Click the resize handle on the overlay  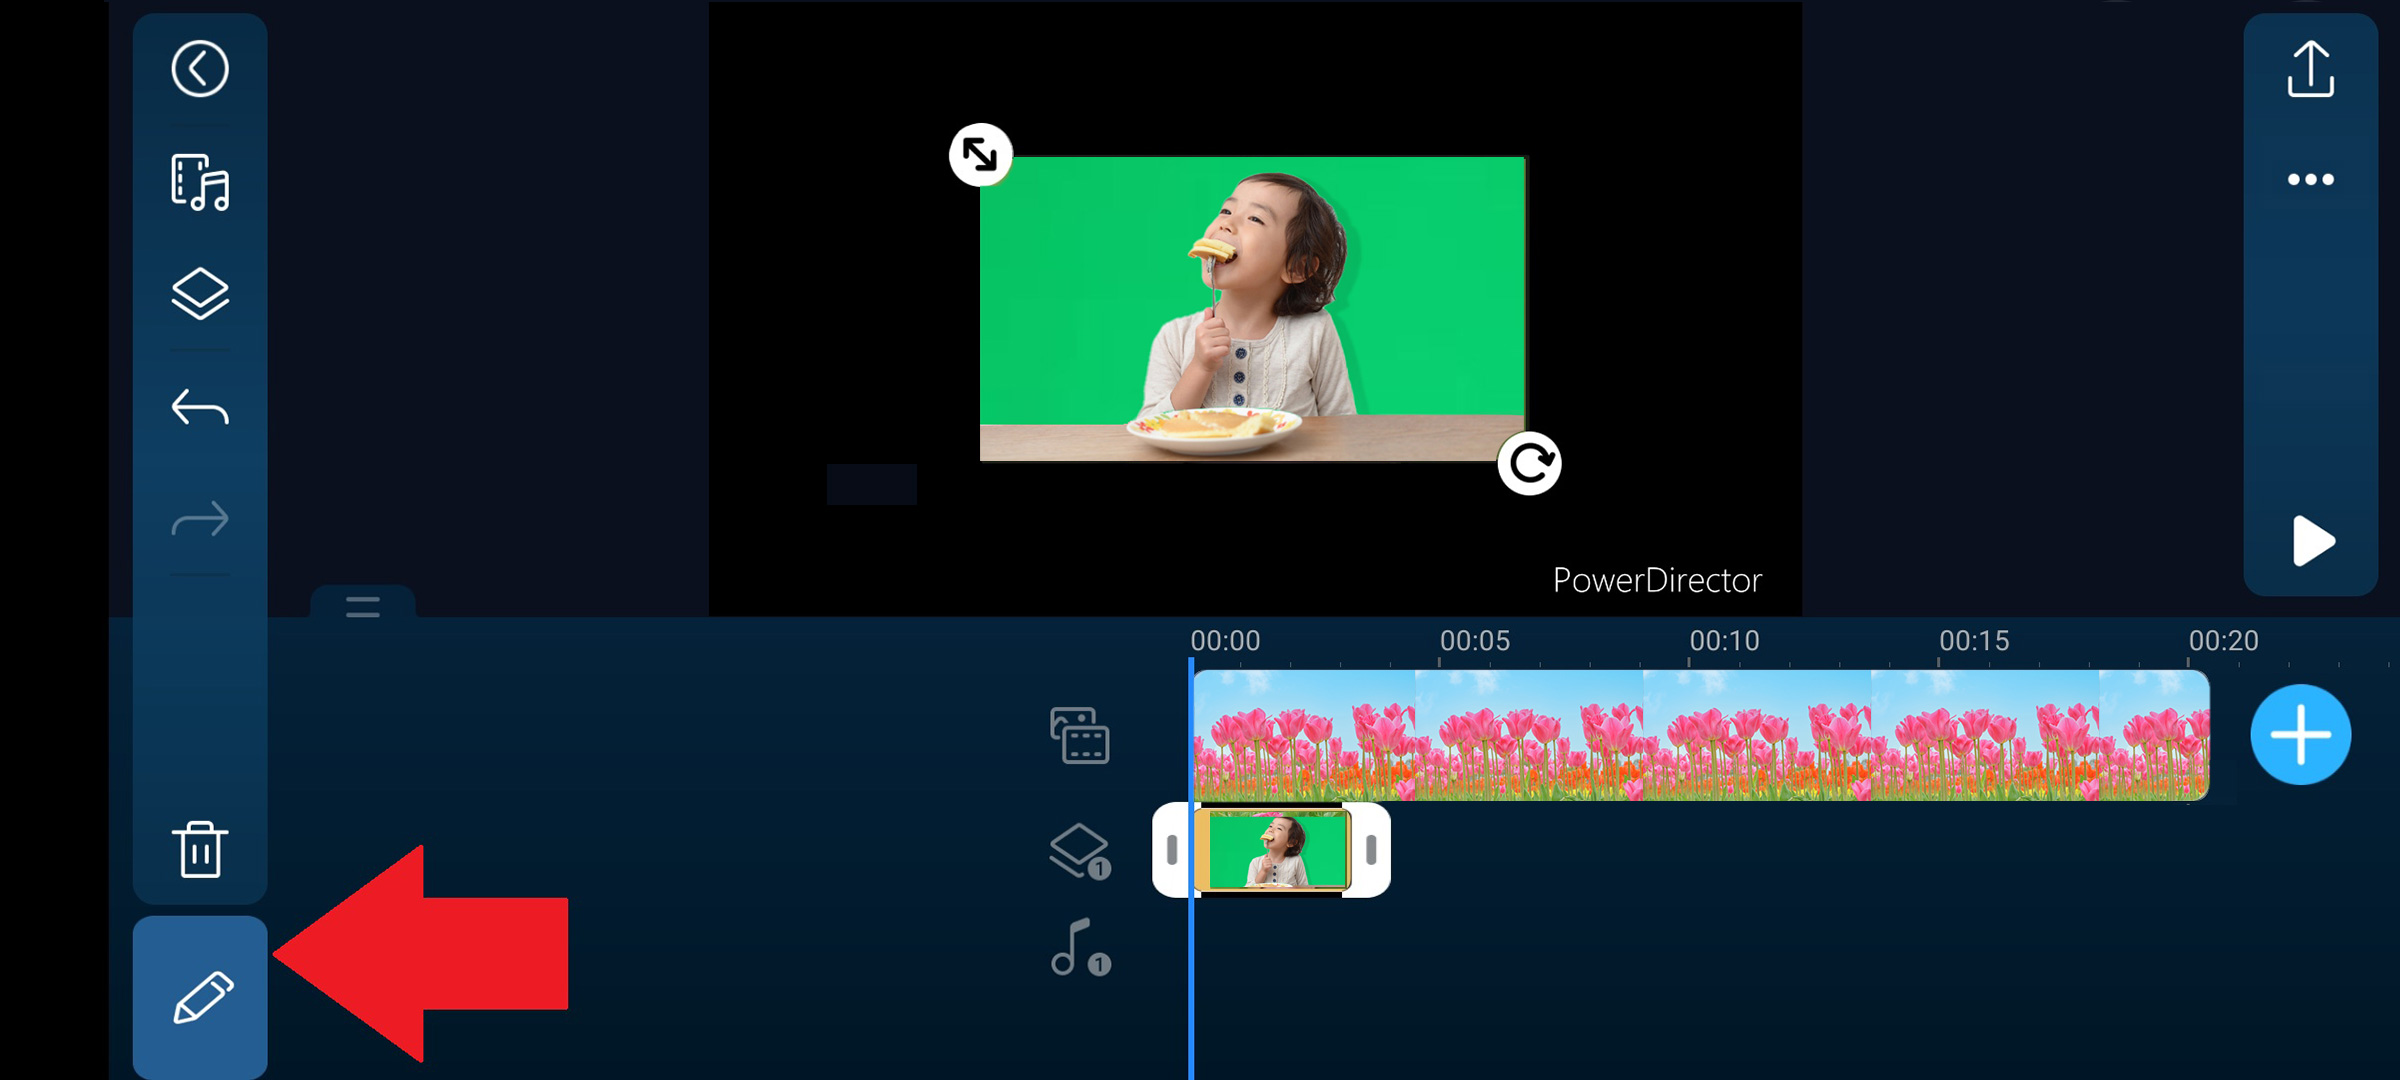[980, 154]
